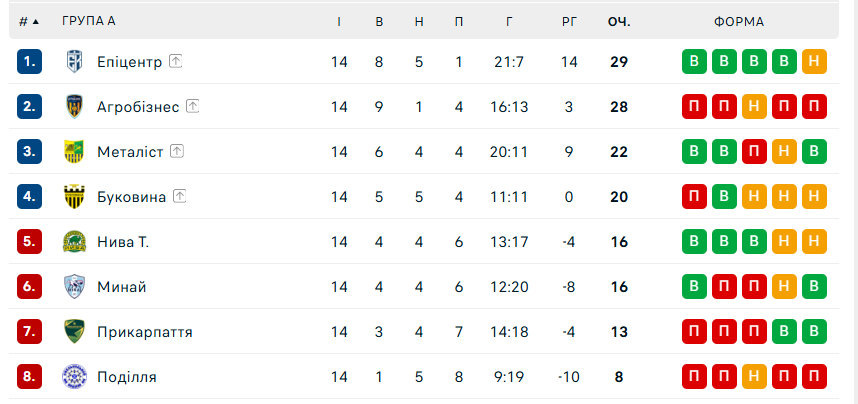Click the Нива Т. club logo
The width and height of the screenshot is (858, 404).
click(x=73, y=242)
